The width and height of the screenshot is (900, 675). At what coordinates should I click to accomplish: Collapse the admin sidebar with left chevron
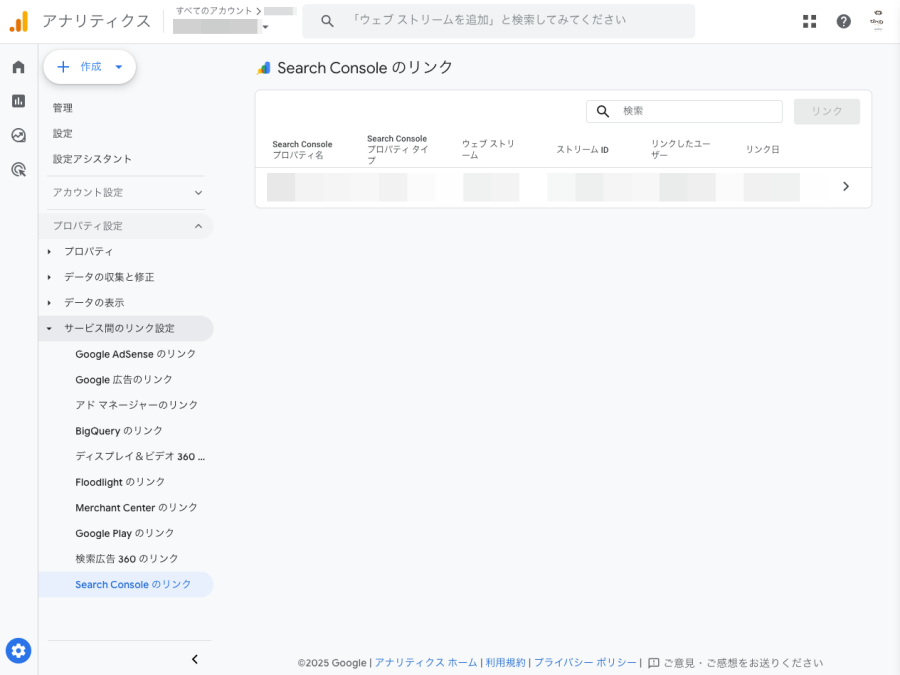coord(195,659)
